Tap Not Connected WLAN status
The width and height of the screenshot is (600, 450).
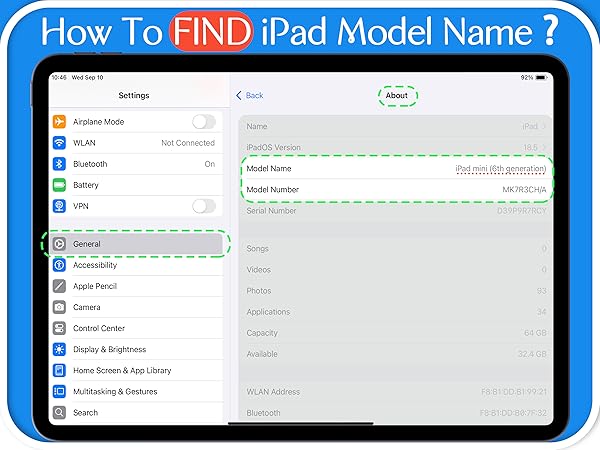point(188,143)
